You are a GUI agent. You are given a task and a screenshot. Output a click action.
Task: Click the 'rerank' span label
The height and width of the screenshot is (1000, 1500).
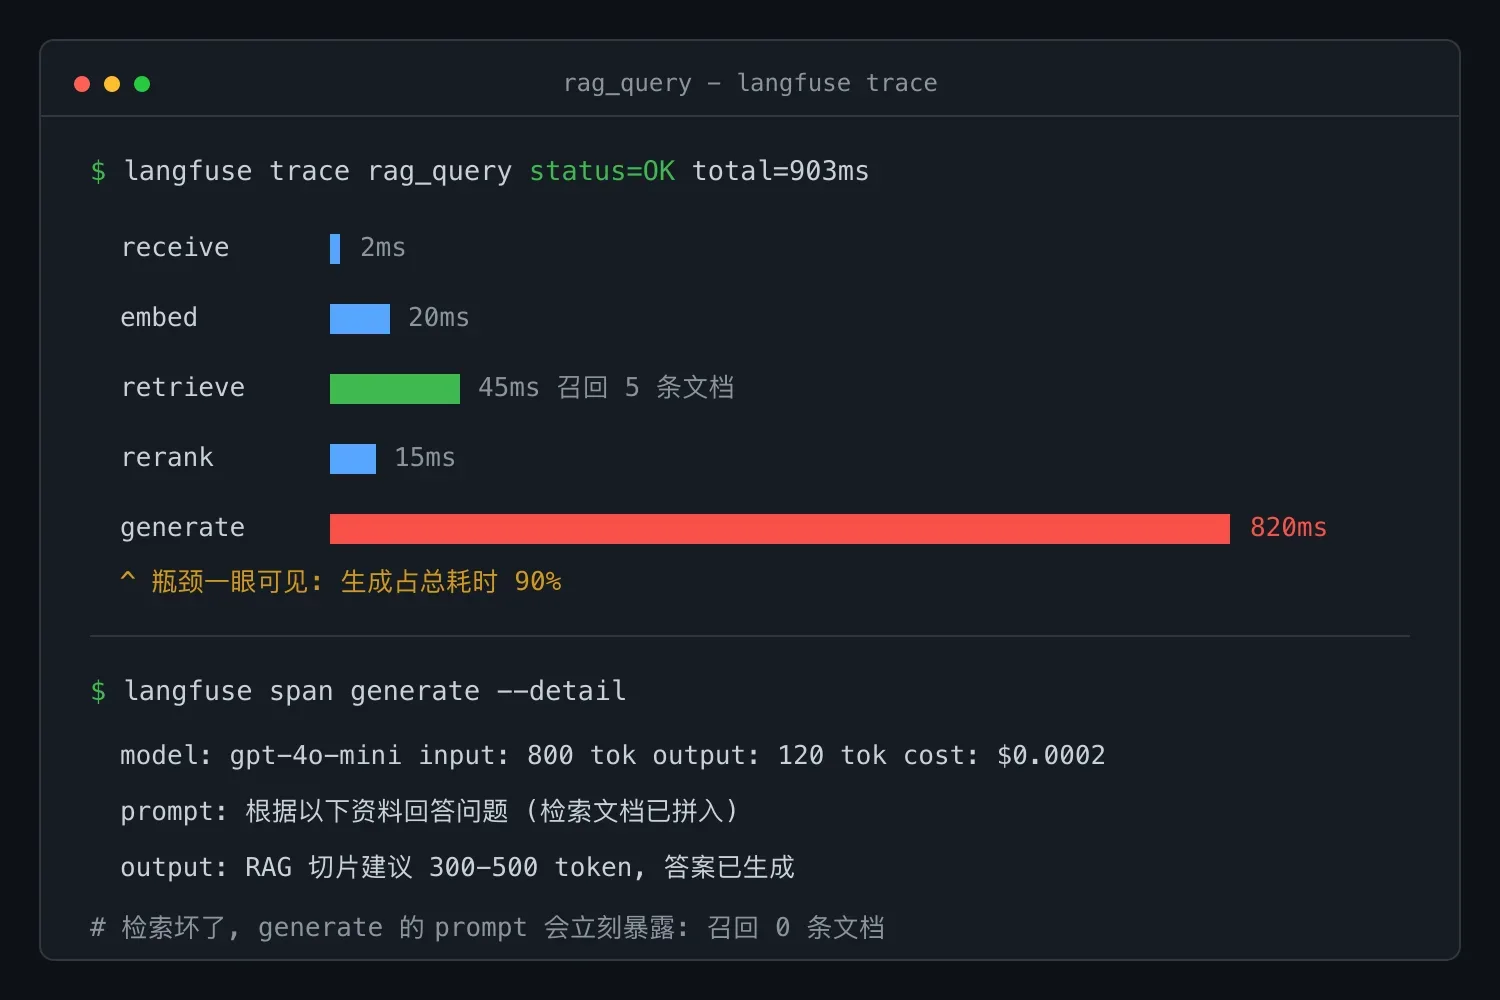167,457
